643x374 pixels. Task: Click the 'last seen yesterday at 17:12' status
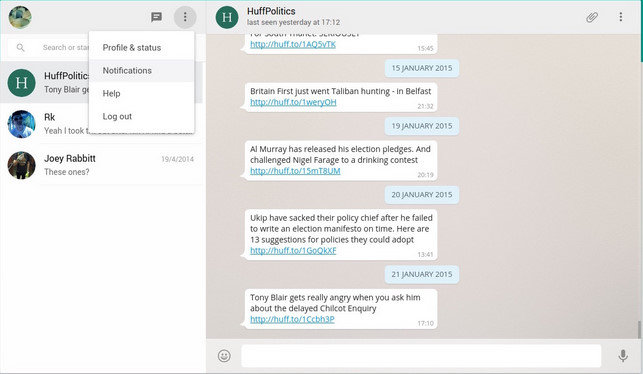point(293,23)
